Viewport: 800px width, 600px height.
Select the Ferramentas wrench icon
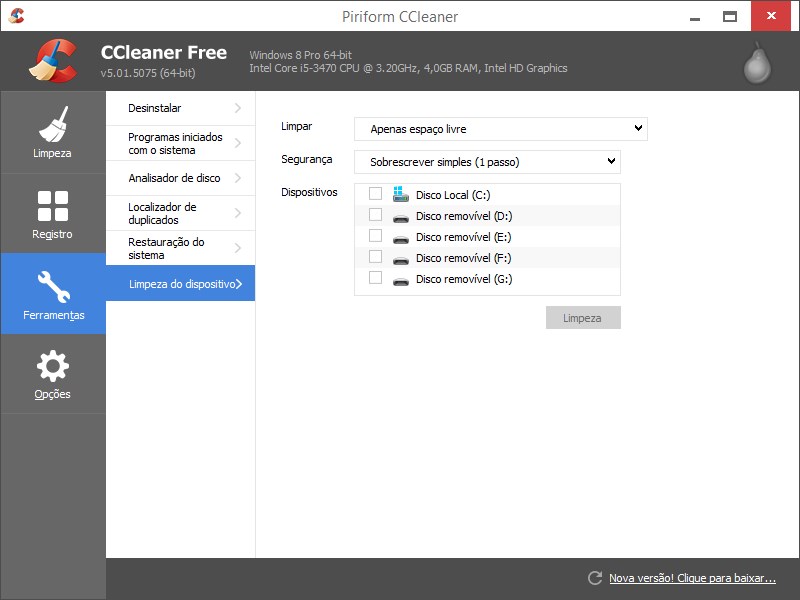tap(54, 287)
